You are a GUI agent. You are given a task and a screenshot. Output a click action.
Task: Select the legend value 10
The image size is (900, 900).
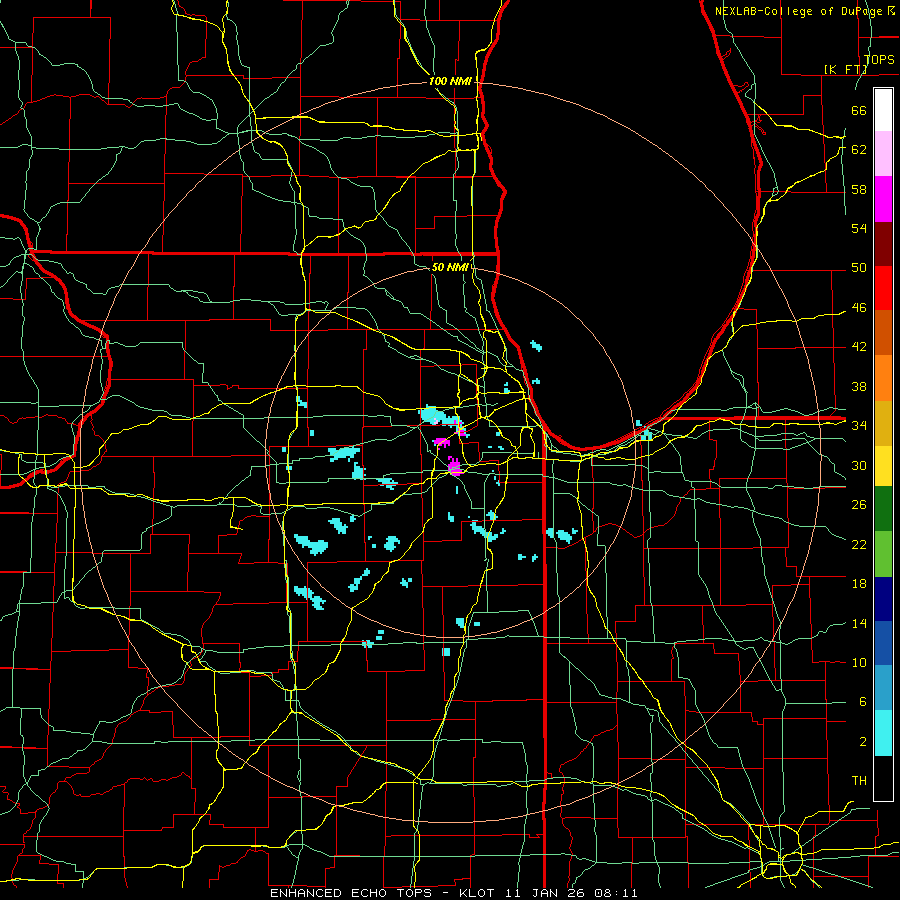(x=859, y=663)
